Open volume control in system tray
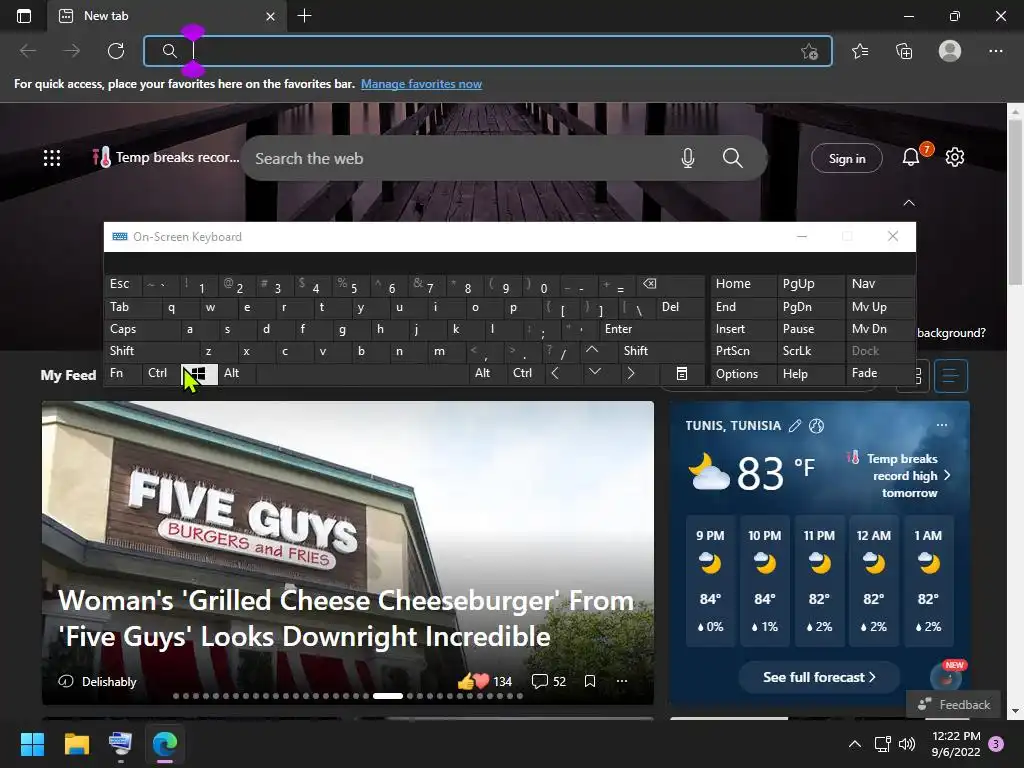1024x768 pixels. pos(907,744)
